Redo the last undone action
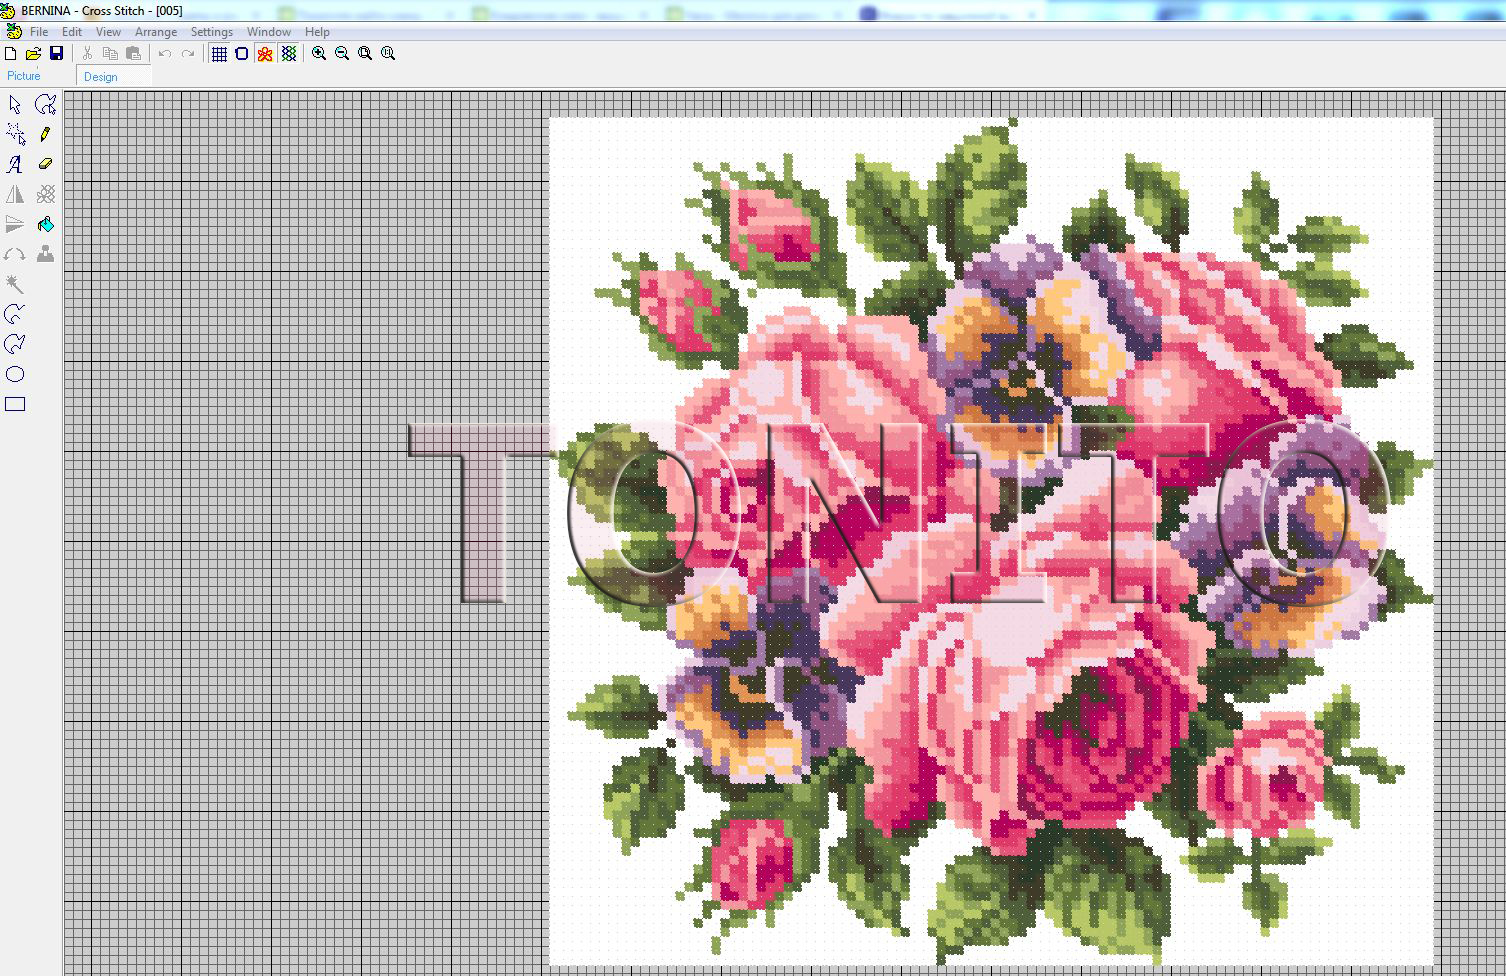 [x=188, y=53]
